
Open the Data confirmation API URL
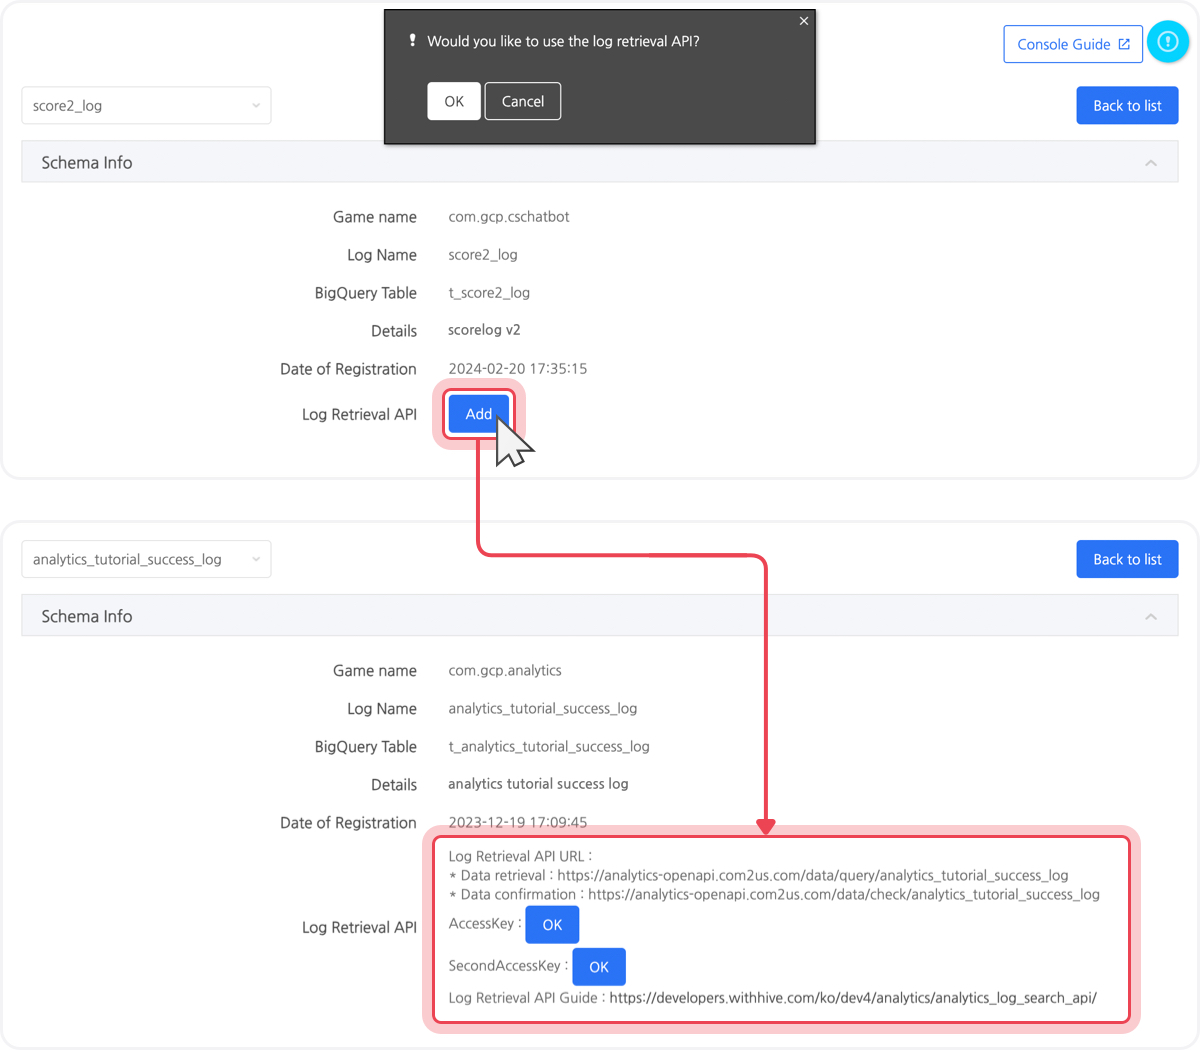844,895
